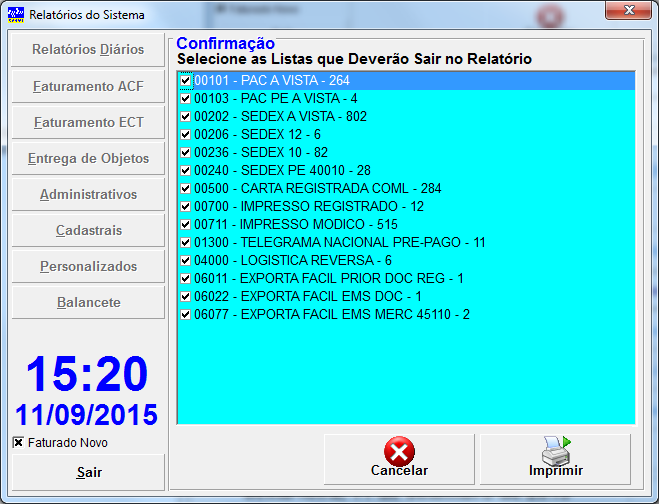Toggle 00206 - SEDEX 12 checkbox
The width and height of the screenshot is (659, 504).
tap(185, 135)
